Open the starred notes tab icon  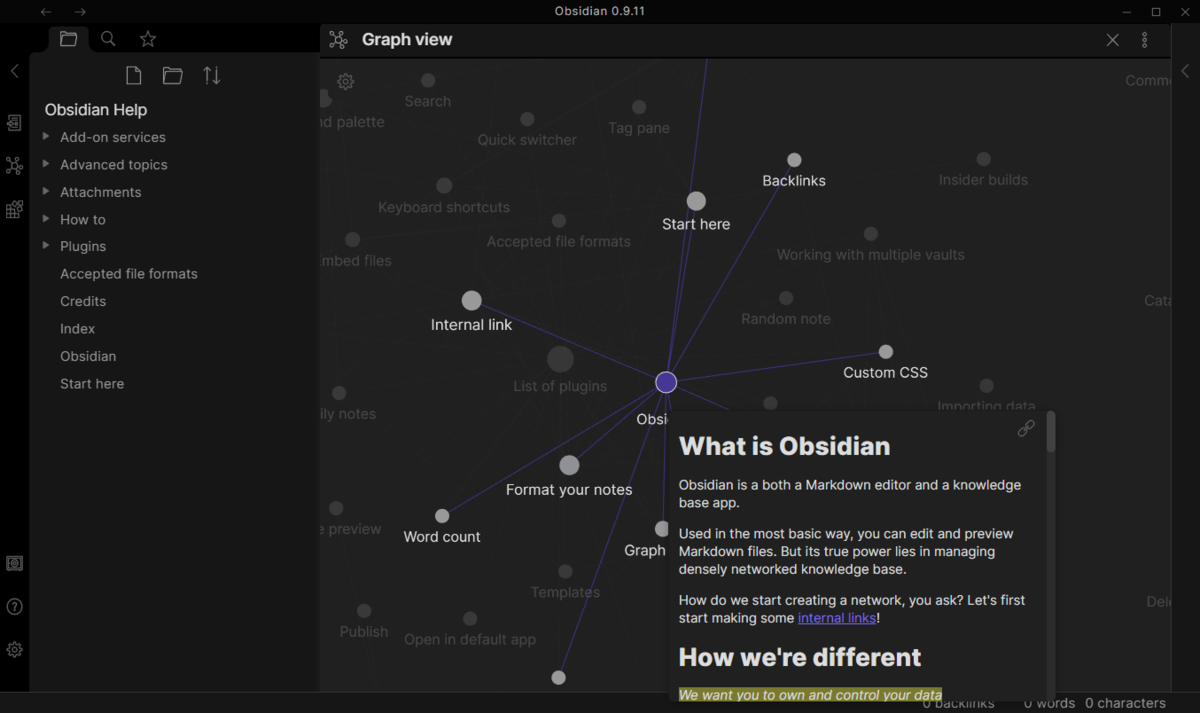148,39
